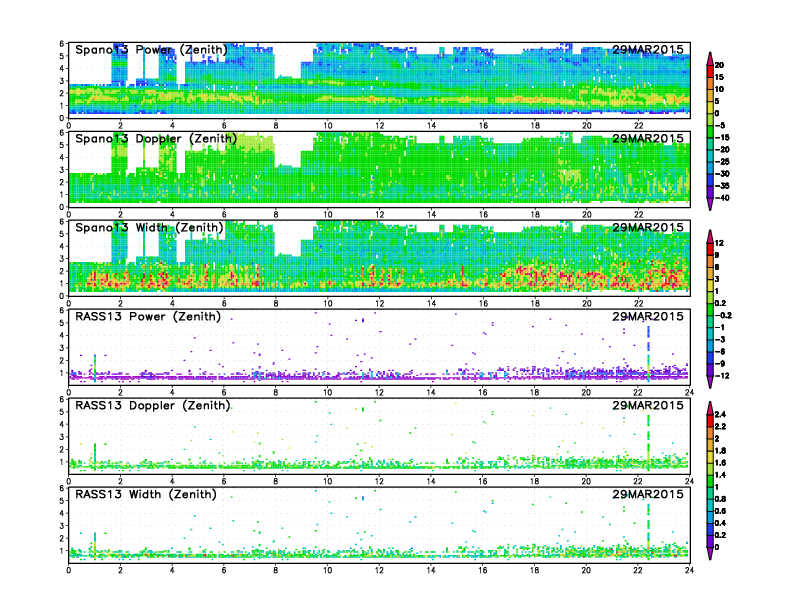Viewport: 792px width, 612px height.
Task: Click the 0.4 label on the bottom colorbar
Action: pyautogui.click(x=720, y=523)
